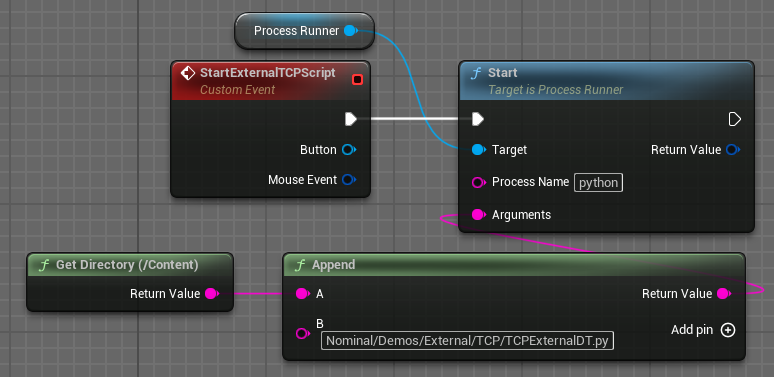Click the Mouse Event output pin
This screenshot has height=377, width=774.
point(349,180)
